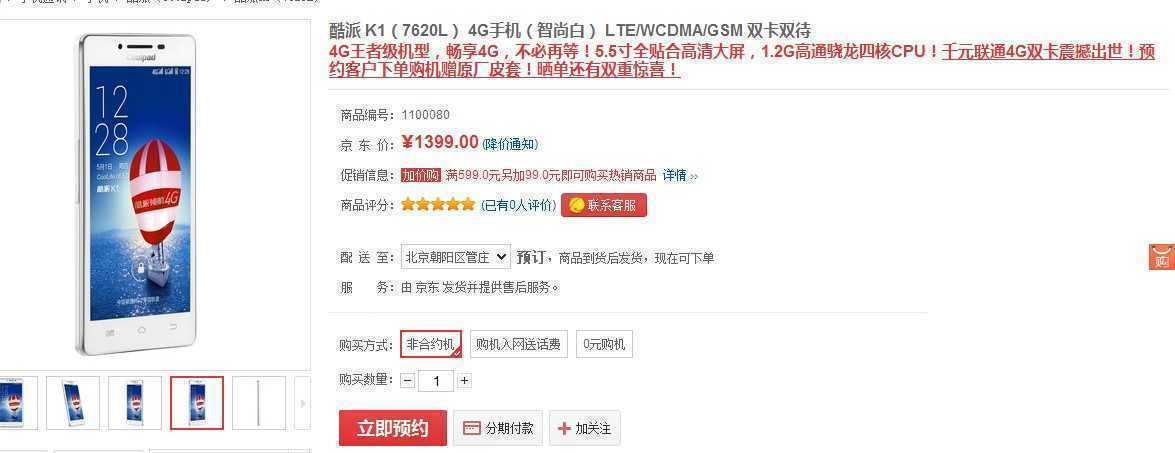Contact support via 联系客服 button
The width and height of the screenshot is (1175, 453).
pyautogui.click(x=603, y=205)
